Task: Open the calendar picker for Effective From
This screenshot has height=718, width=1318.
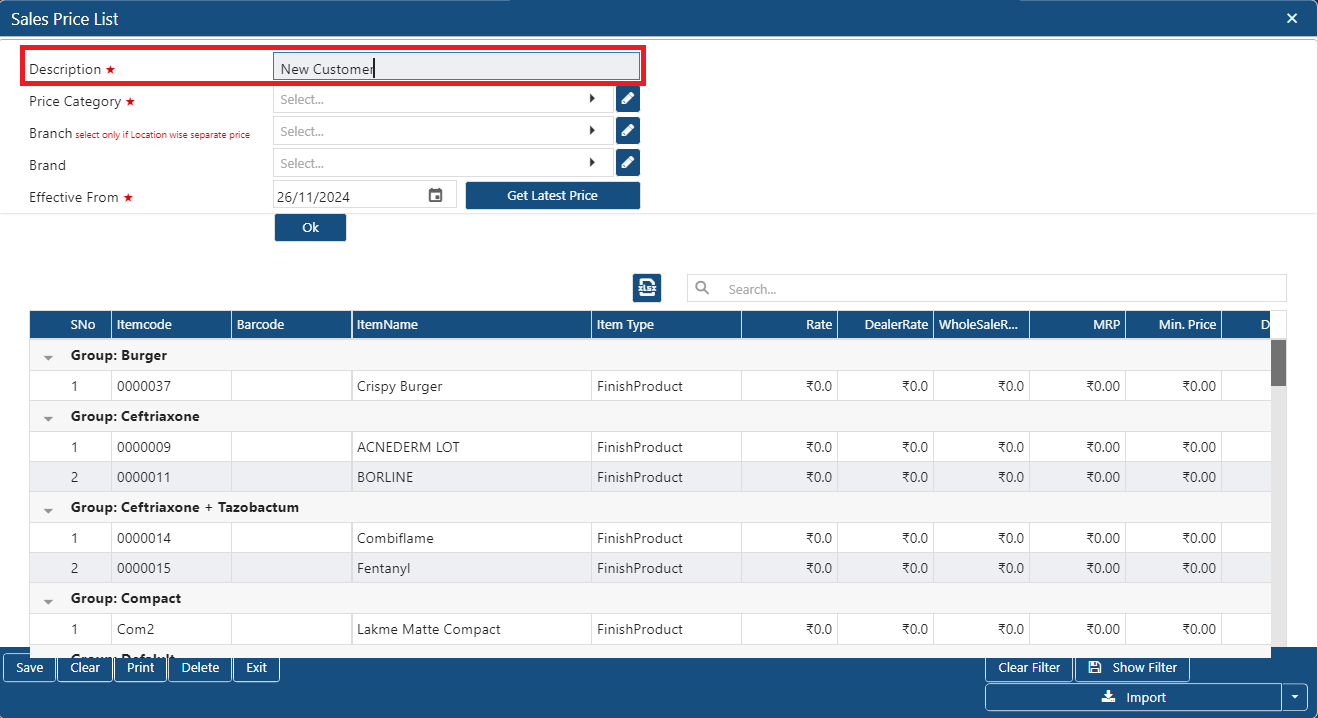Action: point(435,195)
